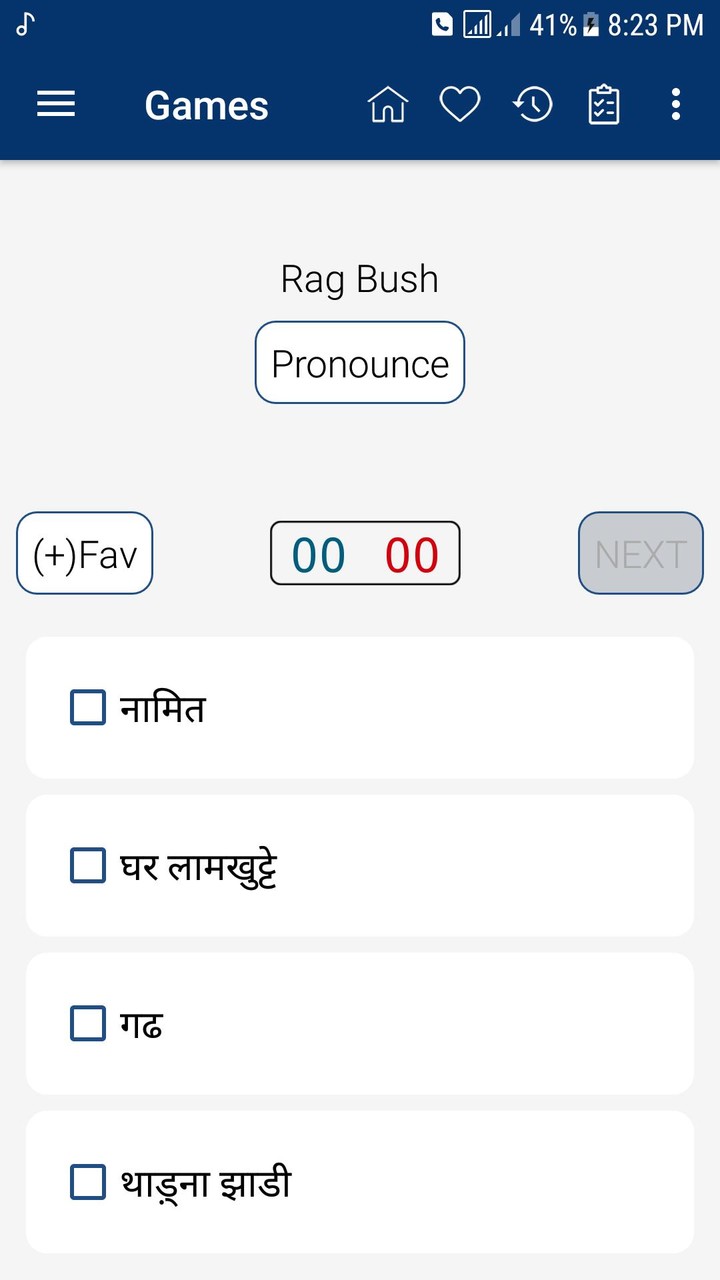Tap the Games title
This screenshot has height=1280, width=720.
[207, 105]
